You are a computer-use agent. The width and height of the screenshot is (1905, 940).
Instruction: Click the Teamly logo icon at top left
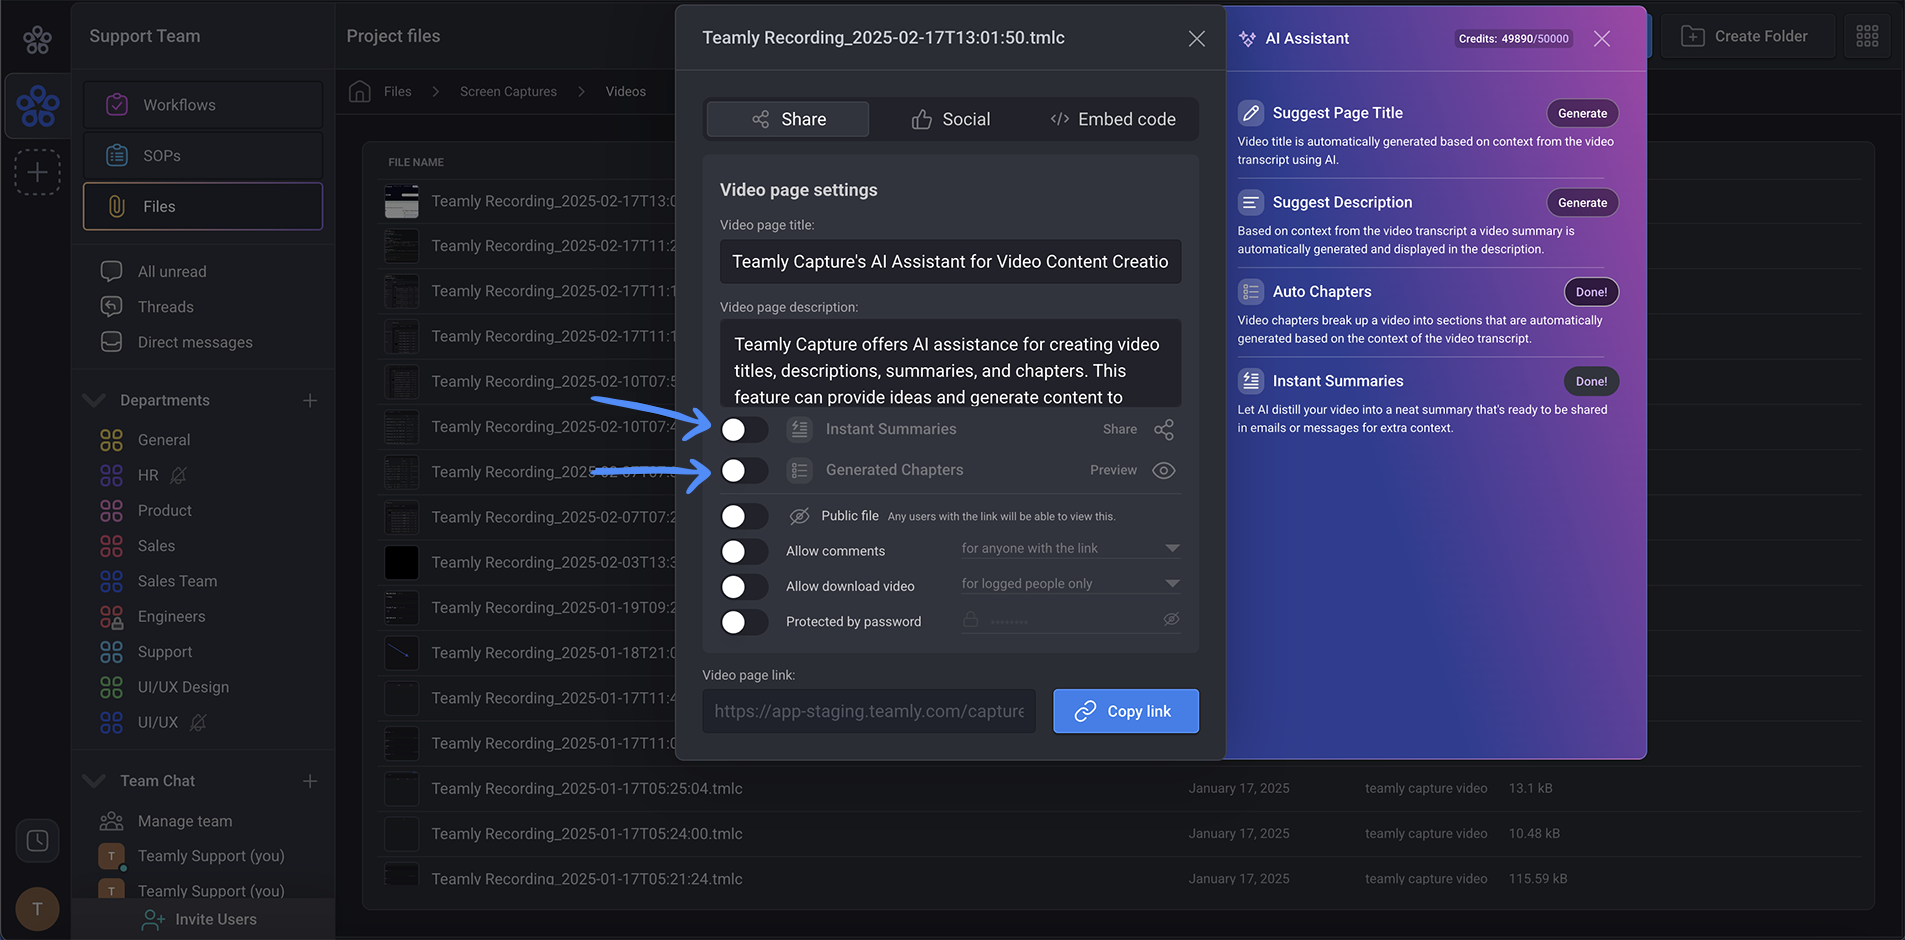click(x=37, y=39)
